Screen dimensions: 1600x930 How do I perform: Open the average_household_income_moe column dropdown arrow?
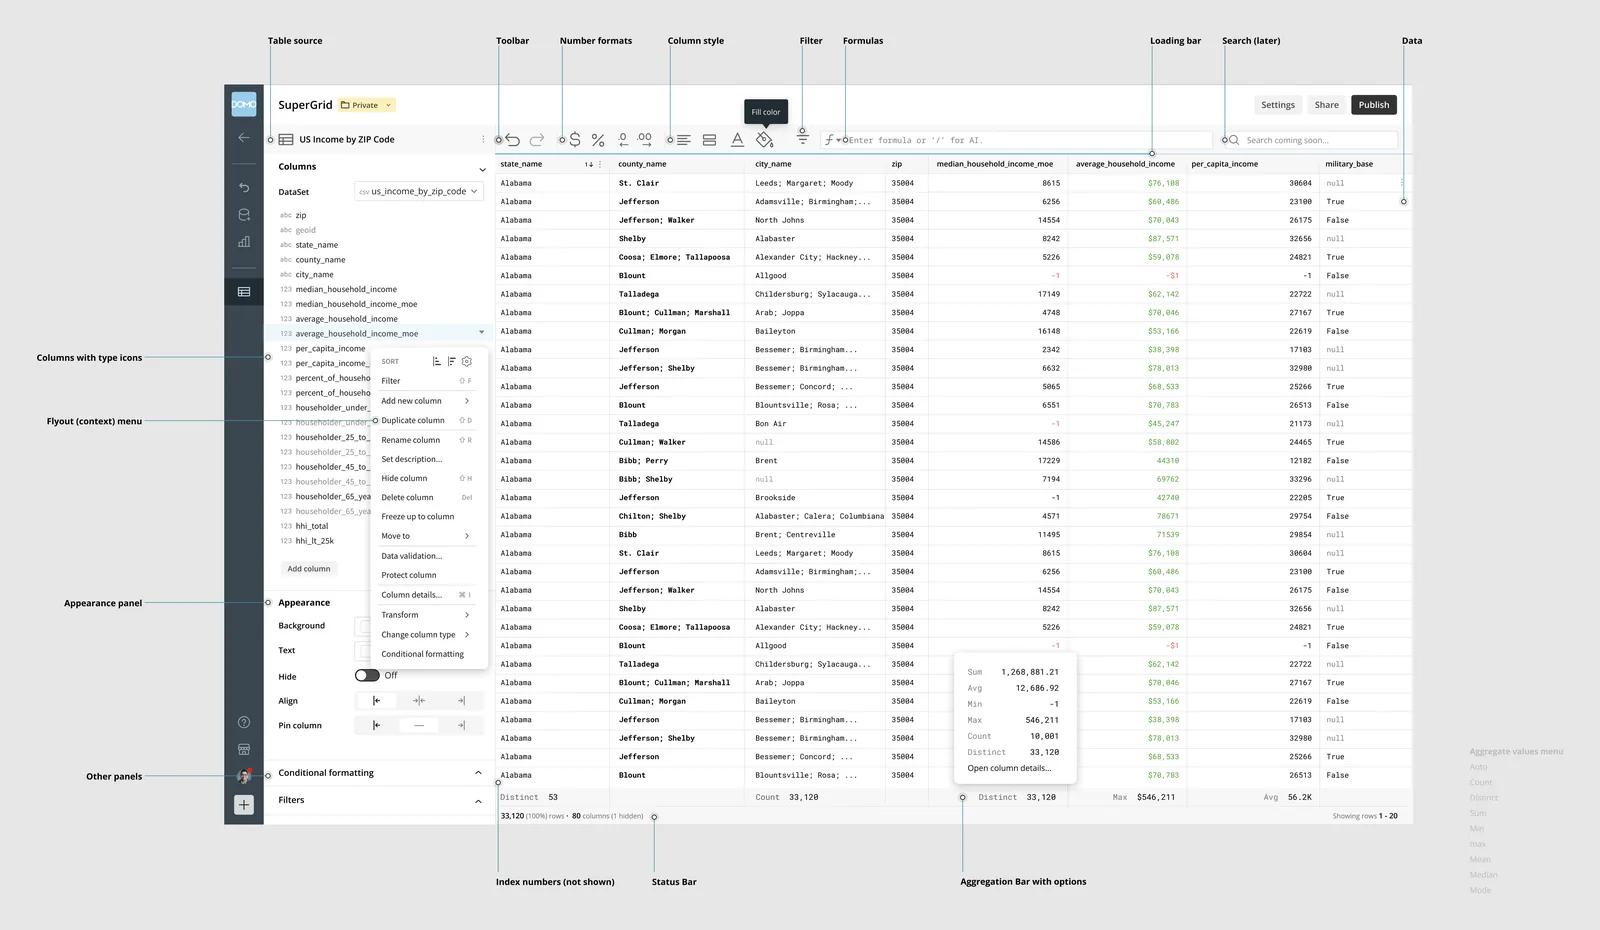(481, 333)
